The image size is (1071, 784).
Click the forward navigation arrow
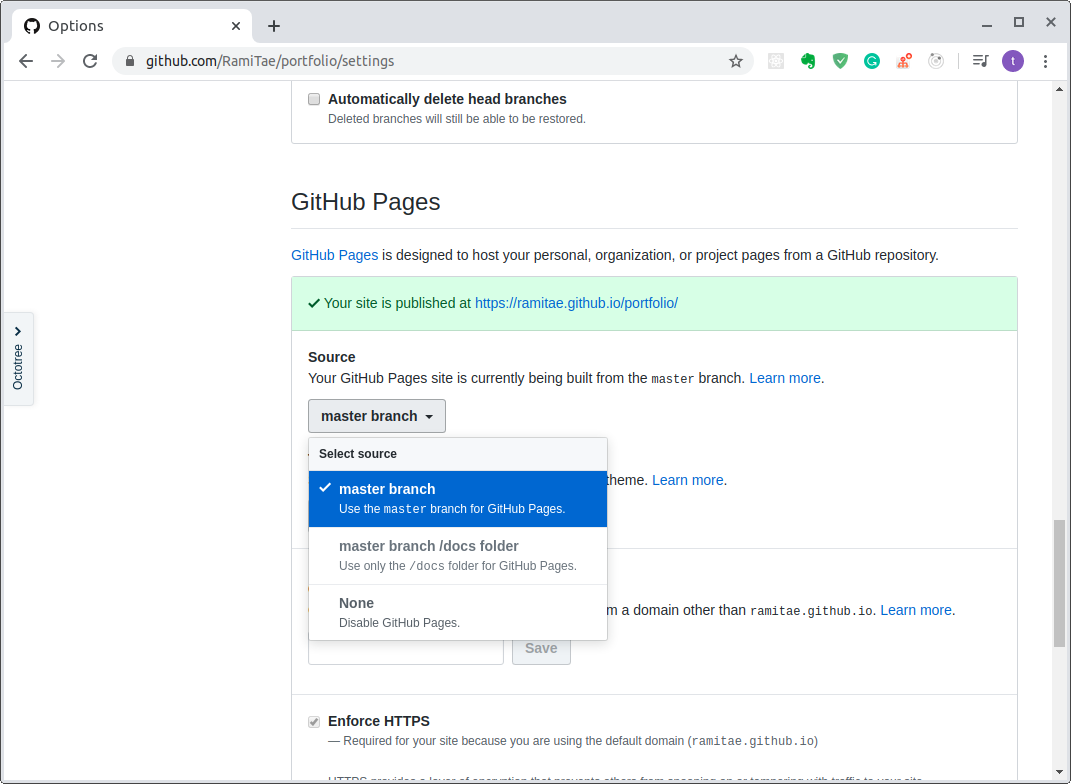58,61
